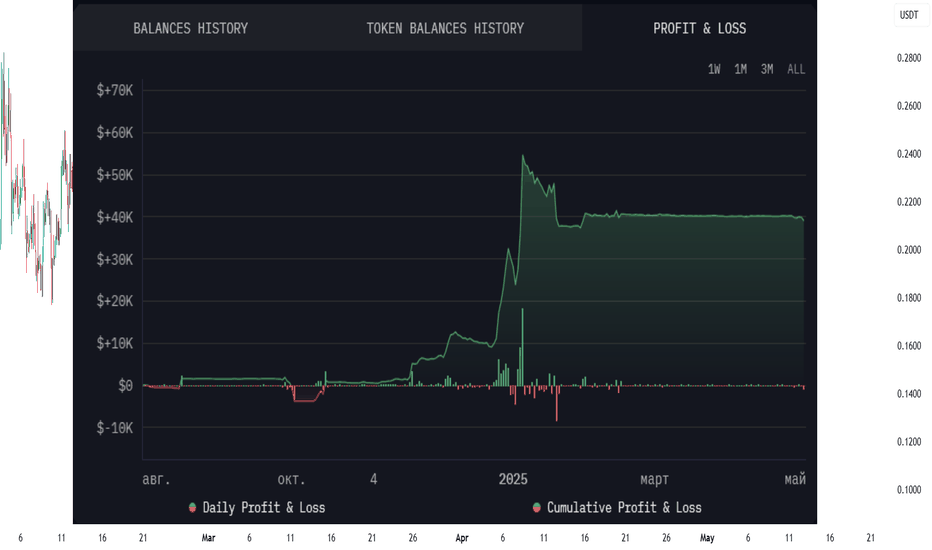Click the май date label
This screenshot has height=550, width=932.
[x=795, y=479]
